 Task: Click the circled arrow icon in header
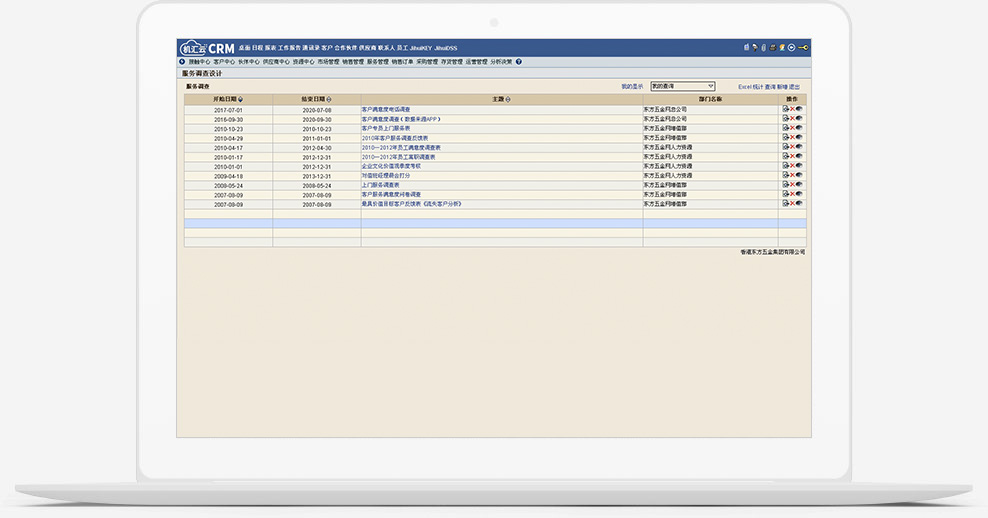coord(791,47)
